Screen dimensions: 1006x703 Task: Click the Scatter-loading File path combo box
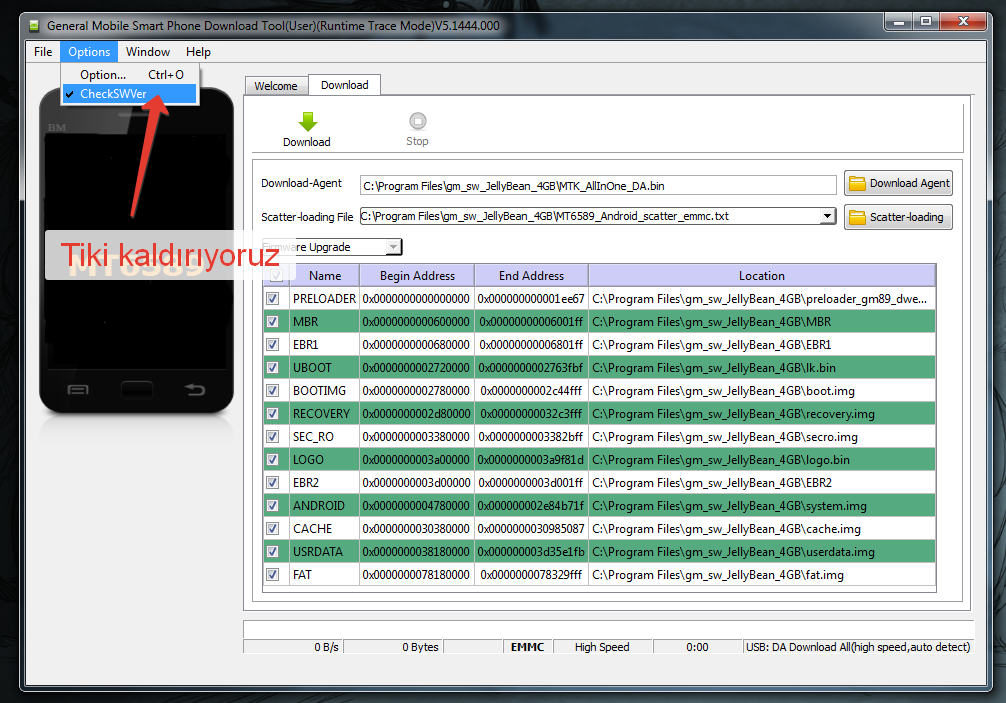(598, 216)
